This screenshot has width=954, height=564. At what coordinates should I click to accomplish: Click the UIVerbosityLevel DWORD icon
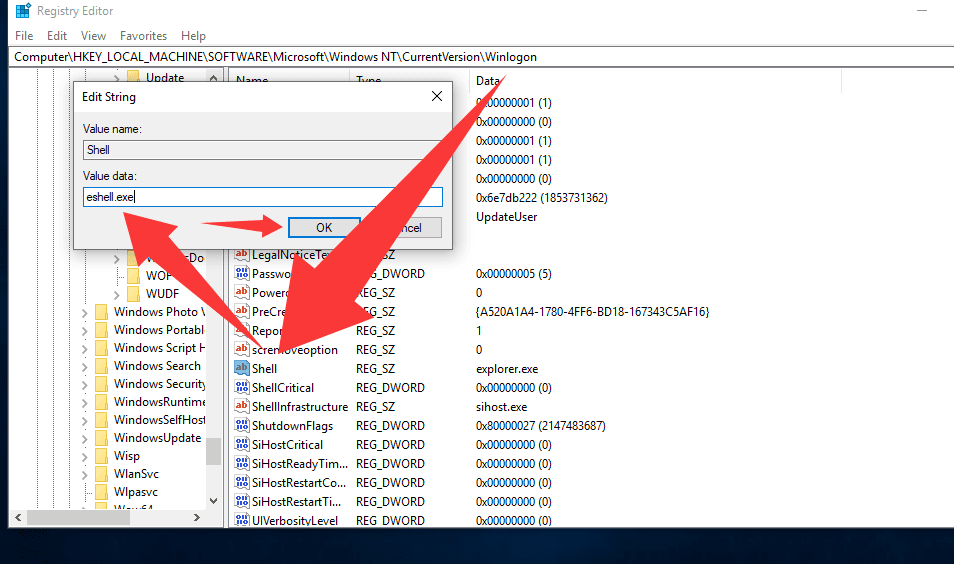pyautogui.click(x=242, y=520)
